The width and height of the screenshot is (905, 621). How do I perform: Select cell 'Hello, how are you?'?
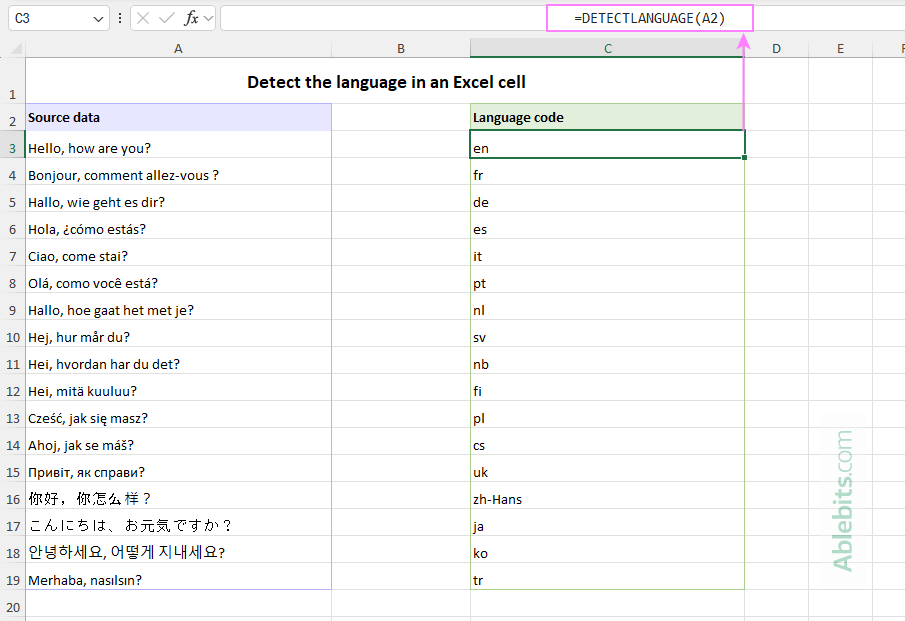[x=178, y=144]
